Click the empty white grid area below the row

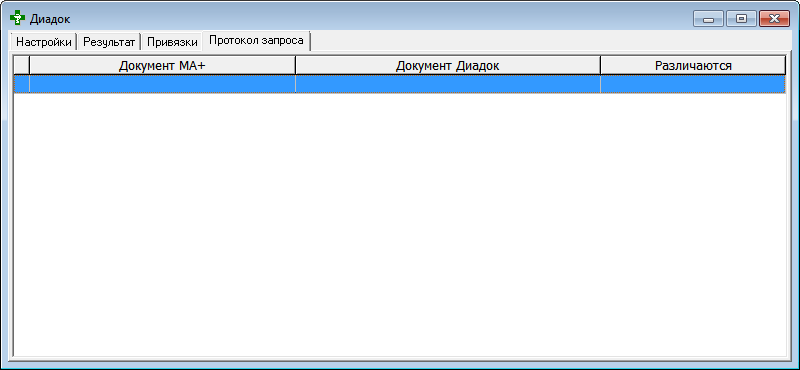(399, 225)
